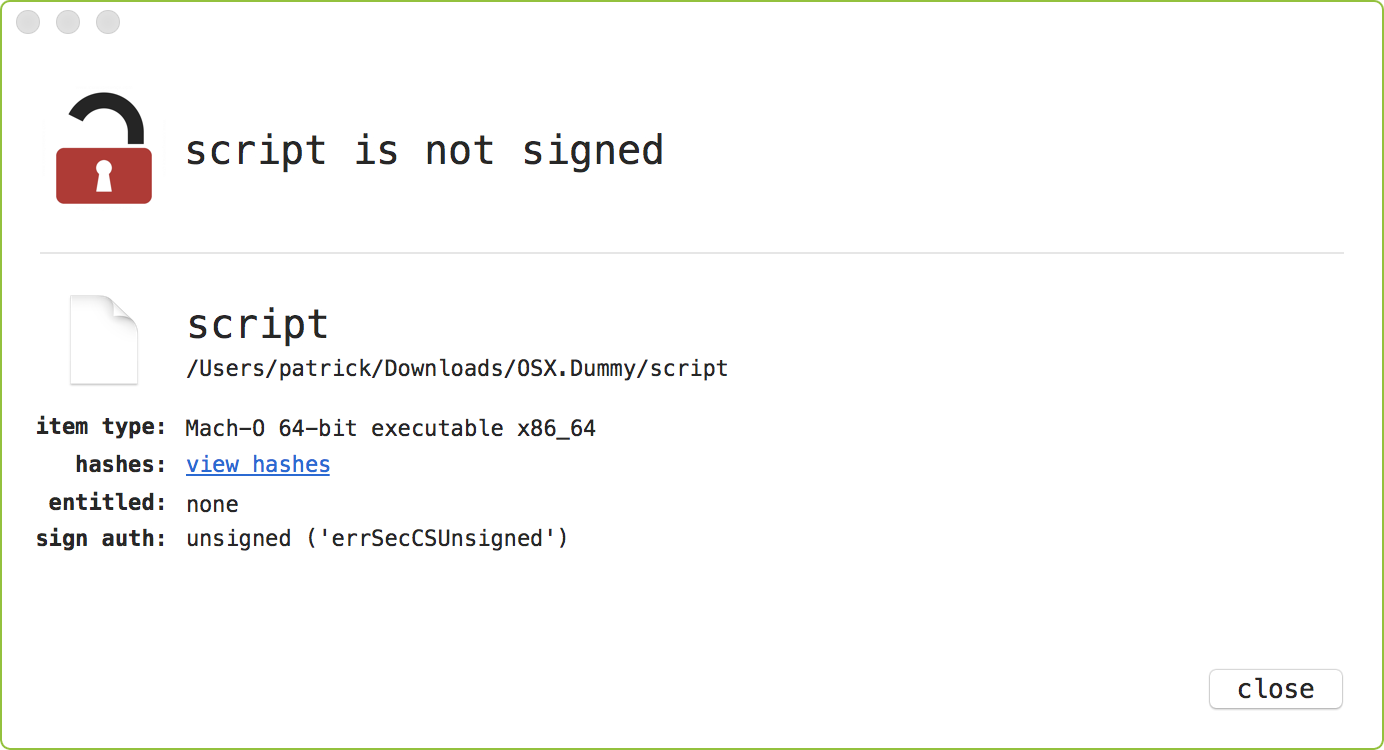The height and width of the screenshot is (750, 1384).
Task: Click the "hashes:" label
Action: pyautogui.click(x=120, y=465)
